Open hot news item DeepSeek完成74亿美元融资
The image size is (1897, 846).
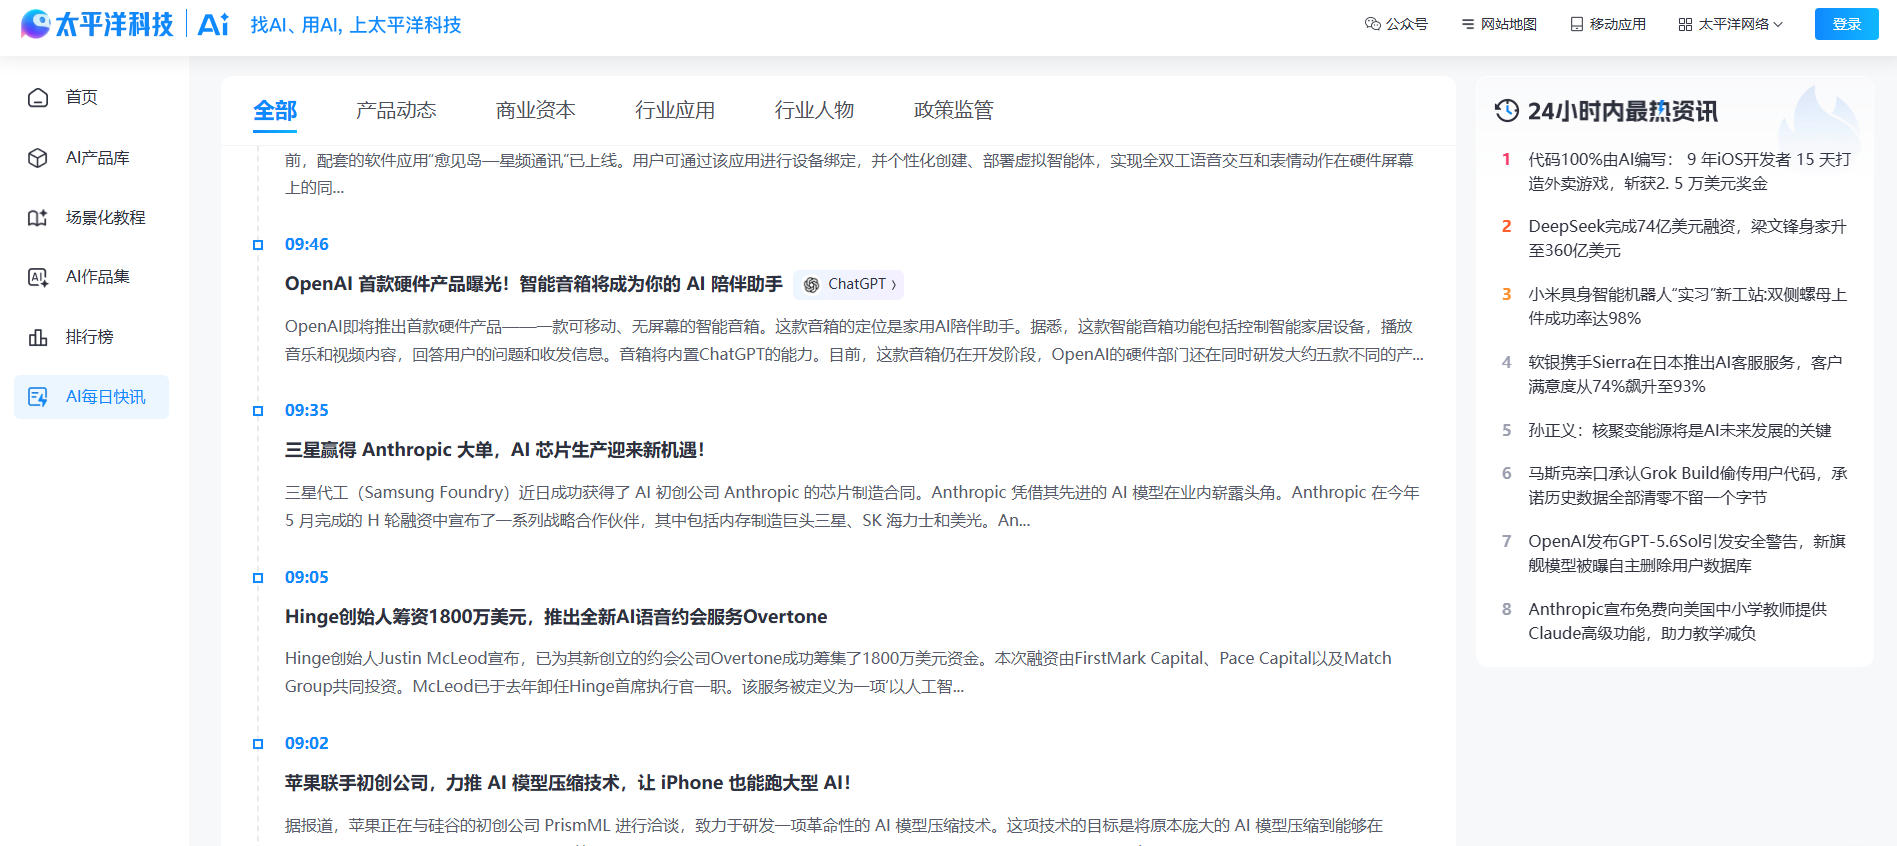point(1687,238)
